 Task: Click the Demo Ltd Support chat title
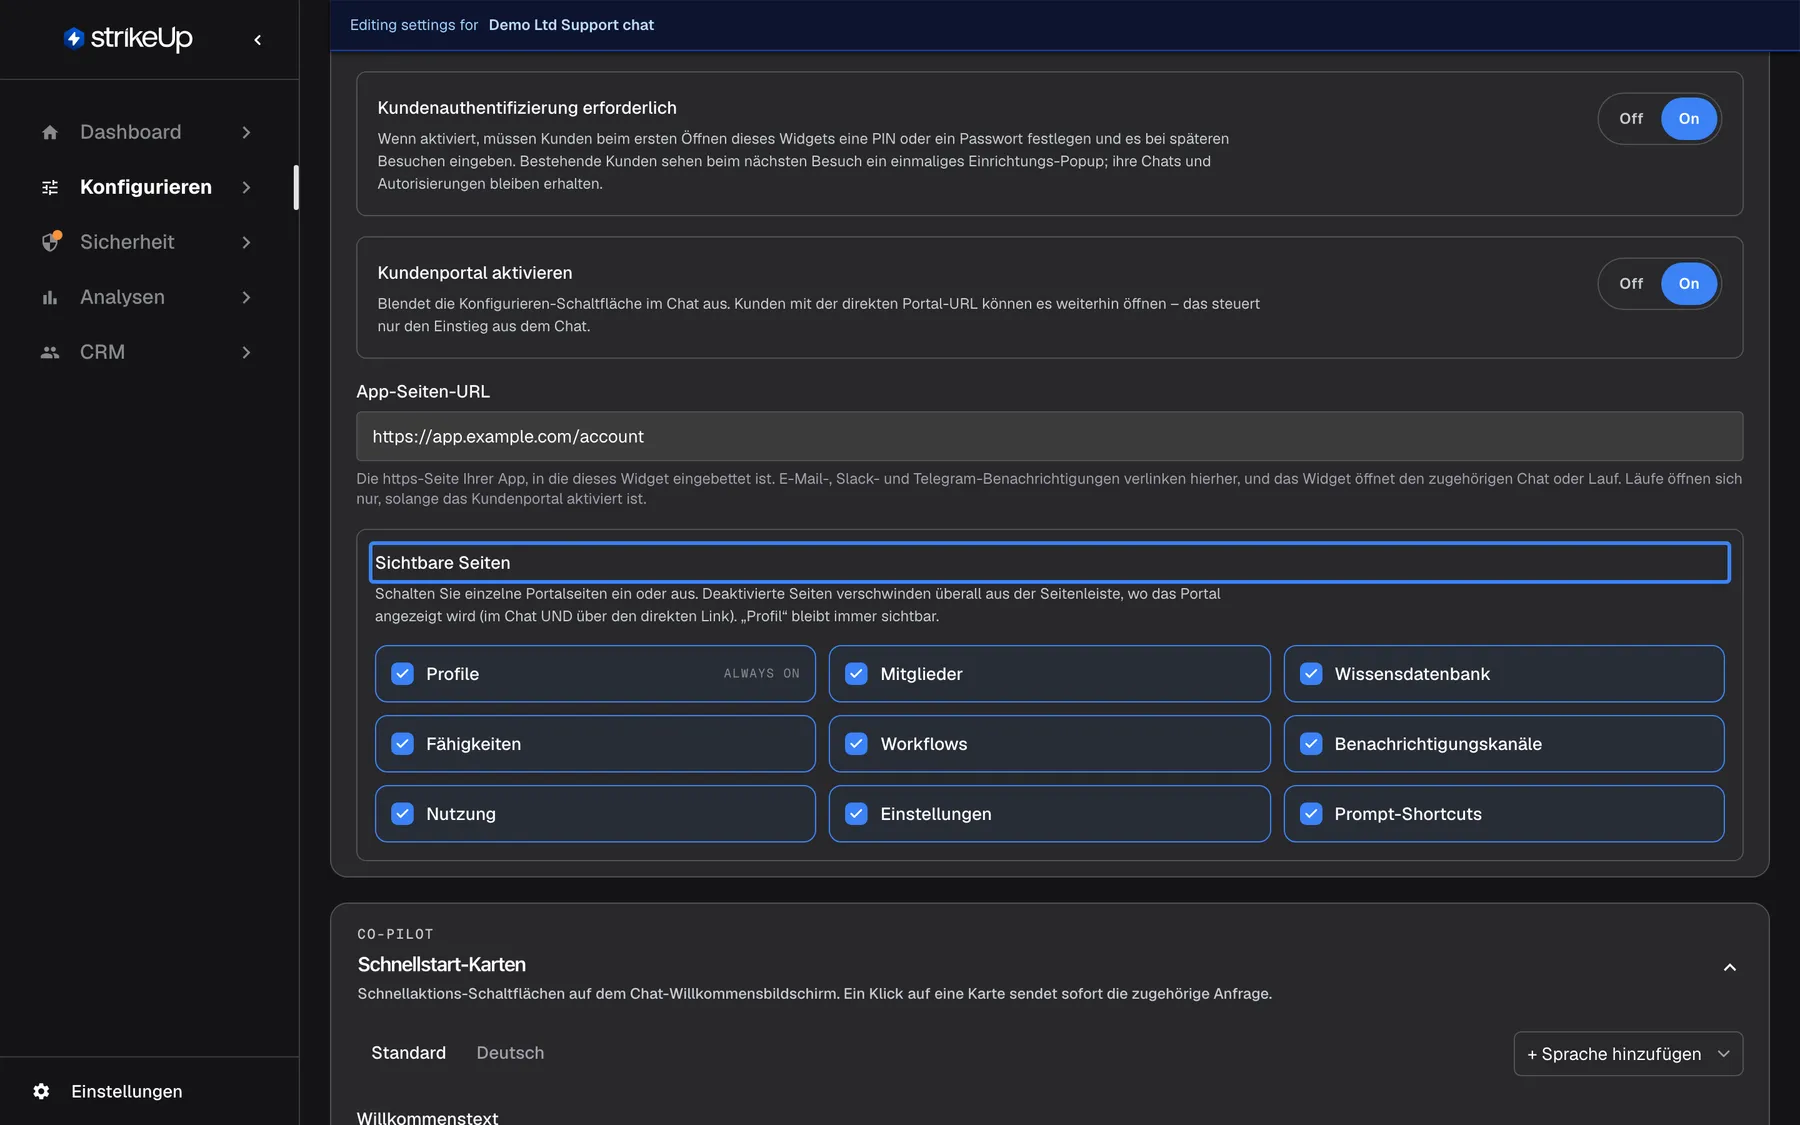(571, 25)
